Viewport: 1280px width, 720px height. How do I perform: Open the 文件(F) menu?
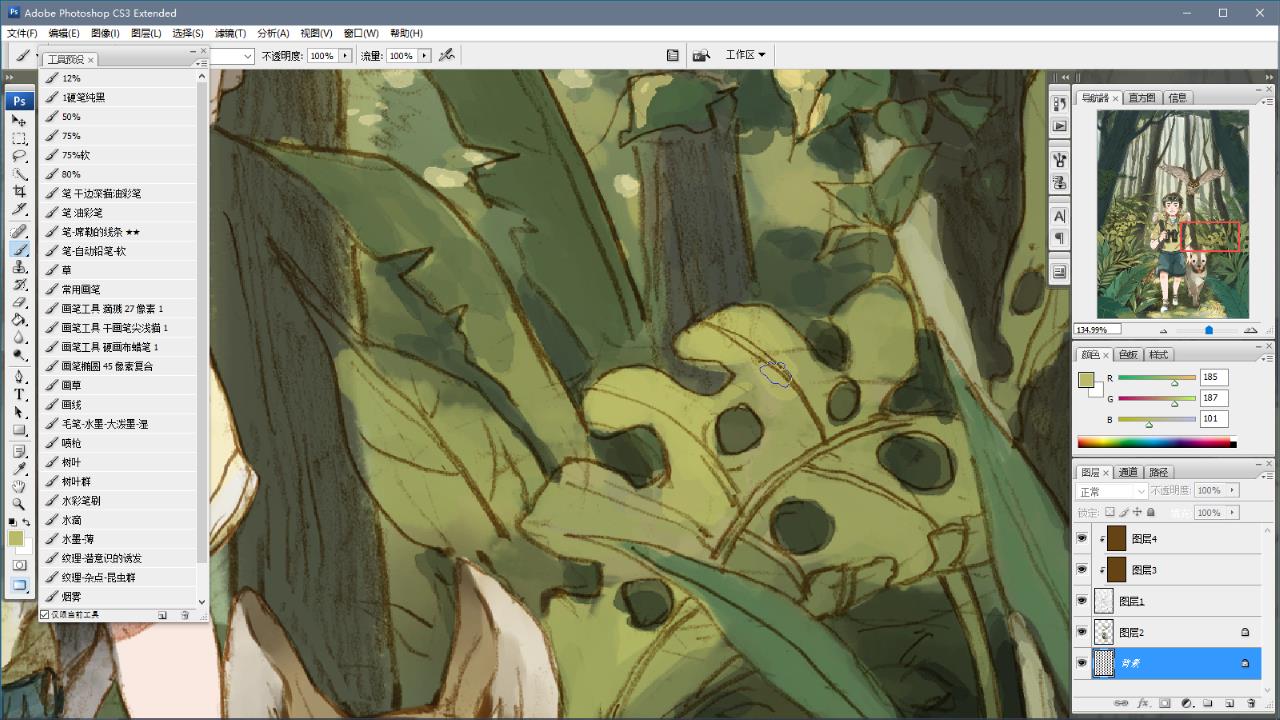(22, 33)
